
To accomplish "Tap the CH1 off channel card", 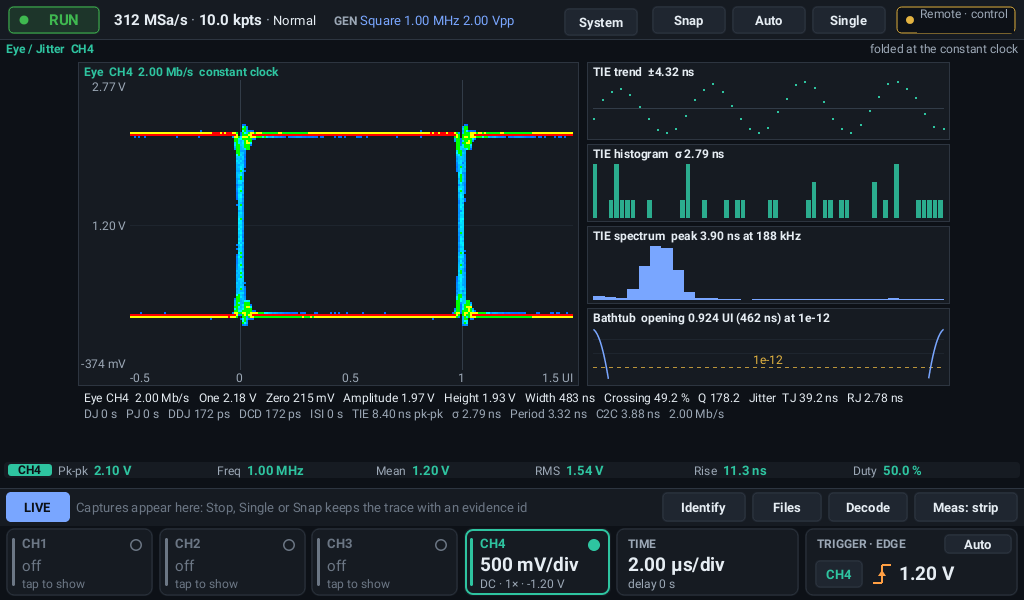I will click(x=80, y=562).
